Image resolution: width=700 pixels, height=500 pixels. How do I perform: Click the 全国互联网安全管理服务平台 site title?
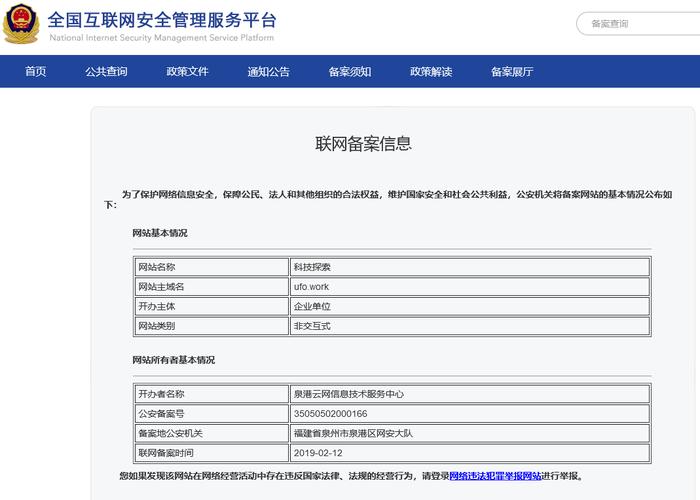[162, 20]
